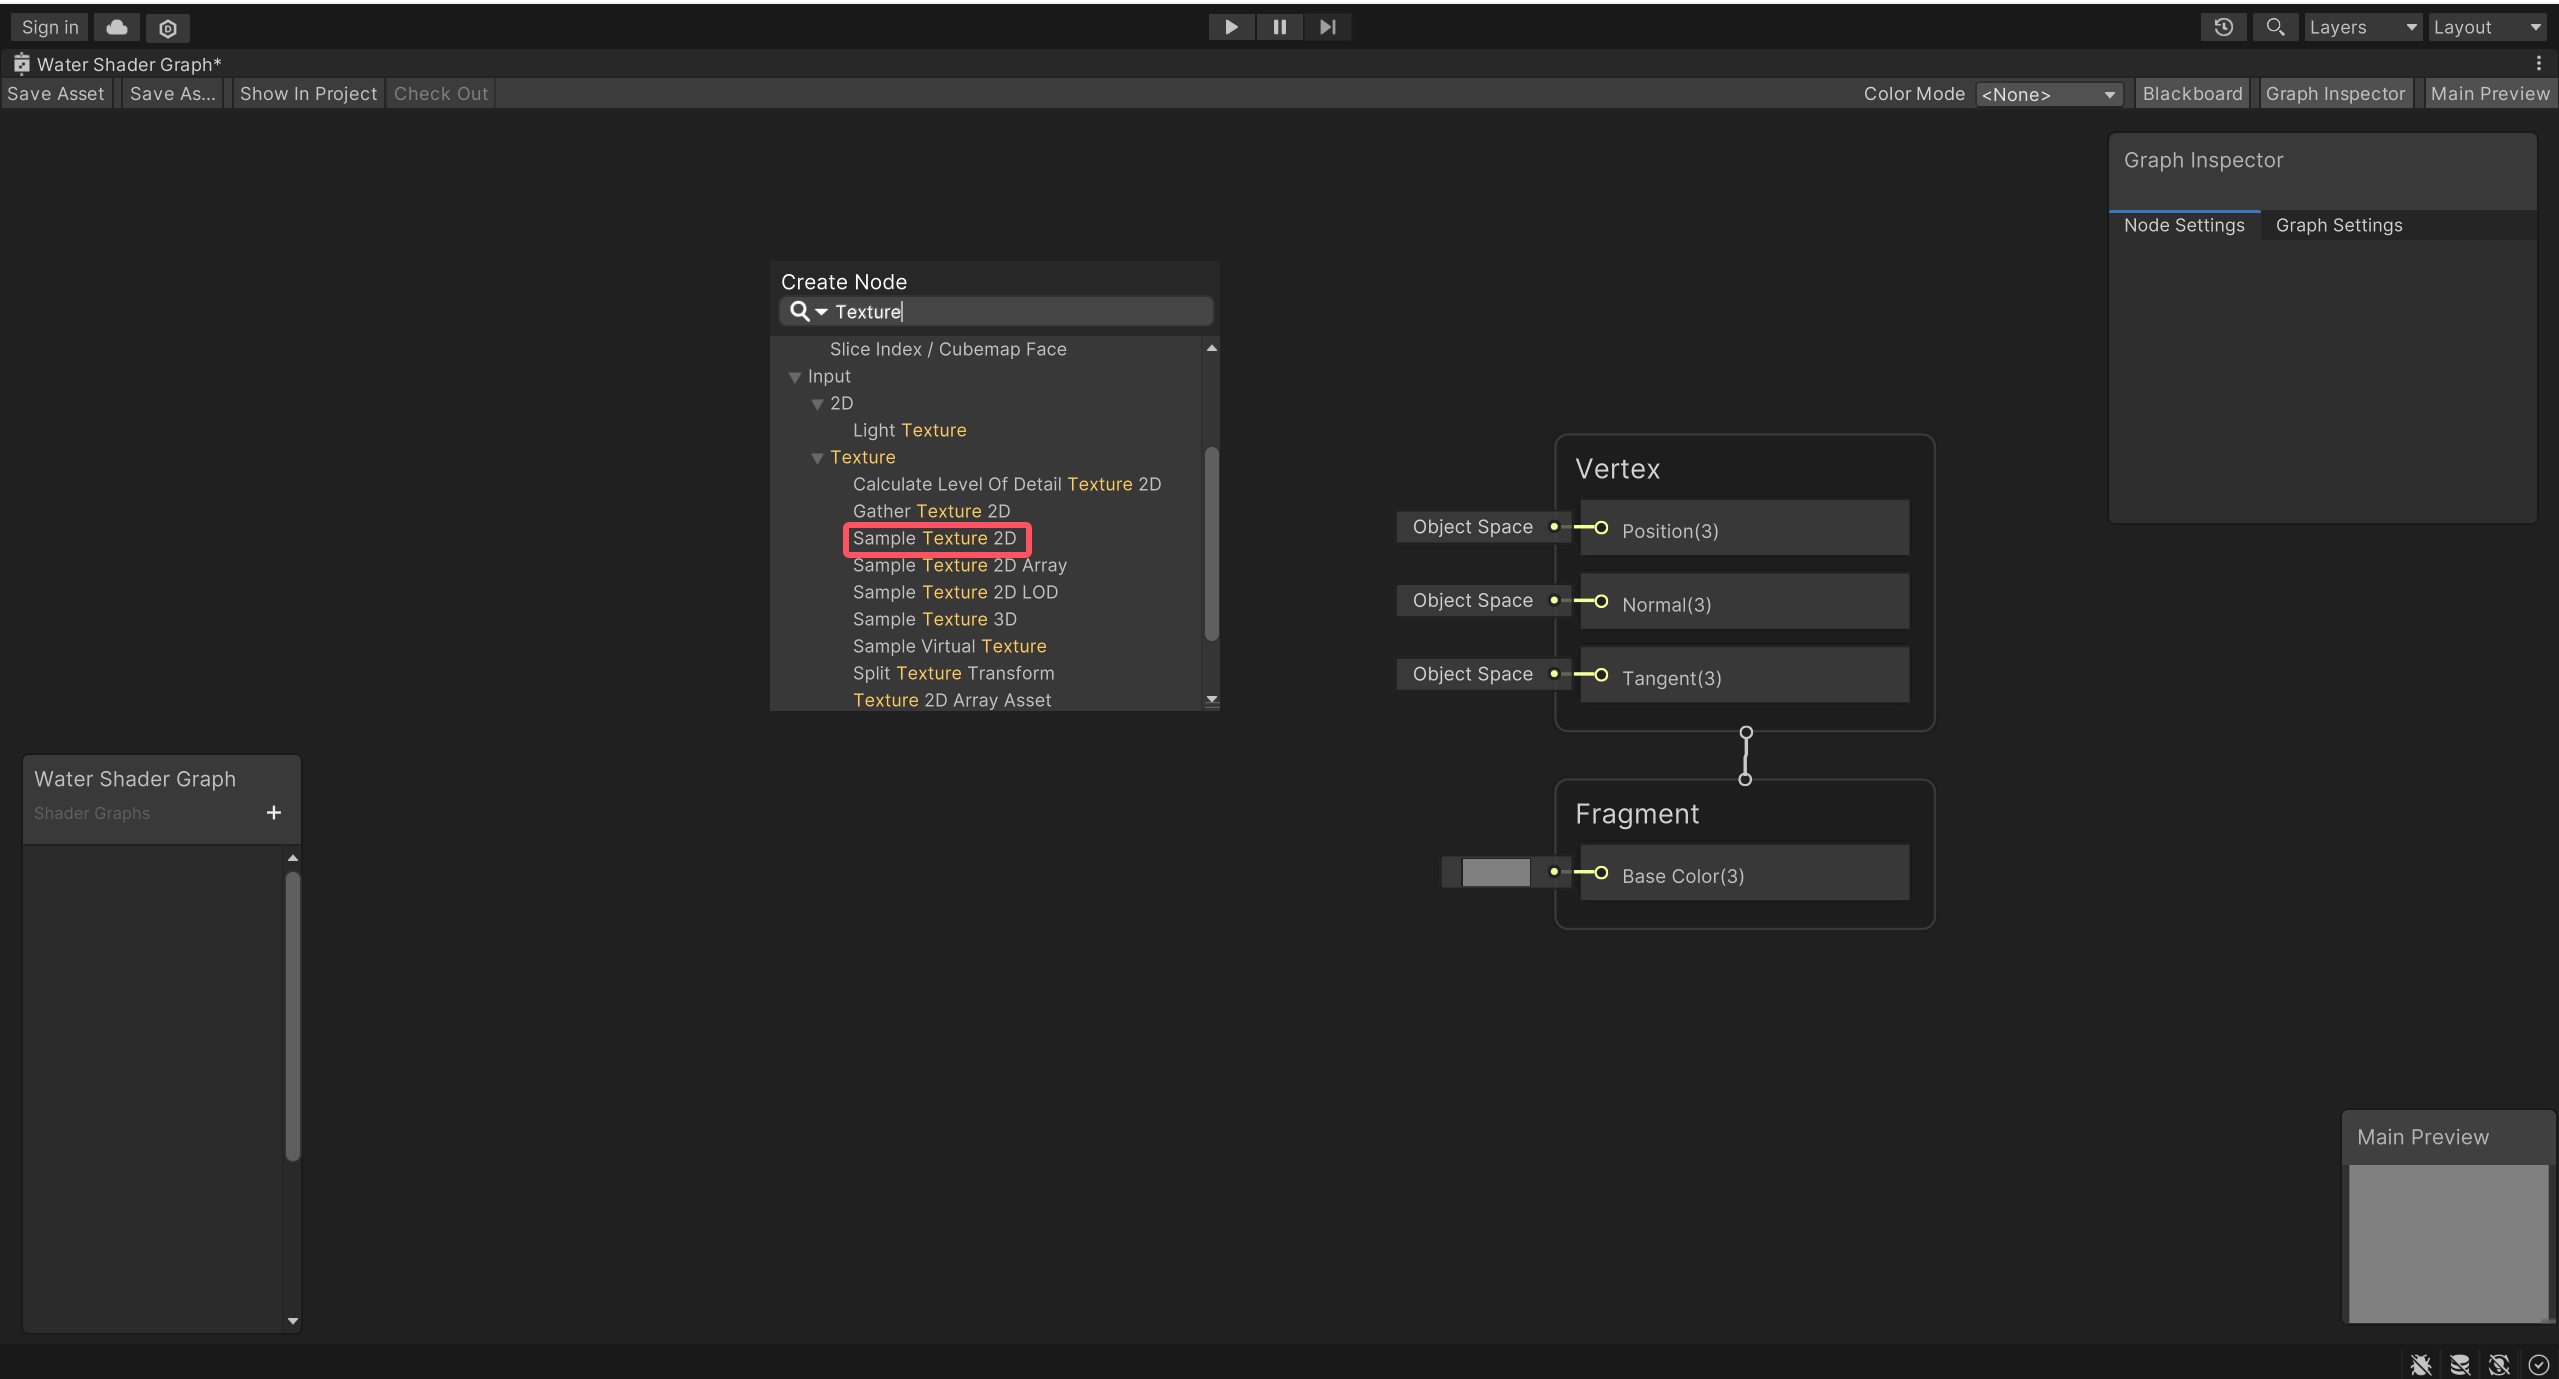Click the Main Preview thumbnail area

tap(2447, 1244)
